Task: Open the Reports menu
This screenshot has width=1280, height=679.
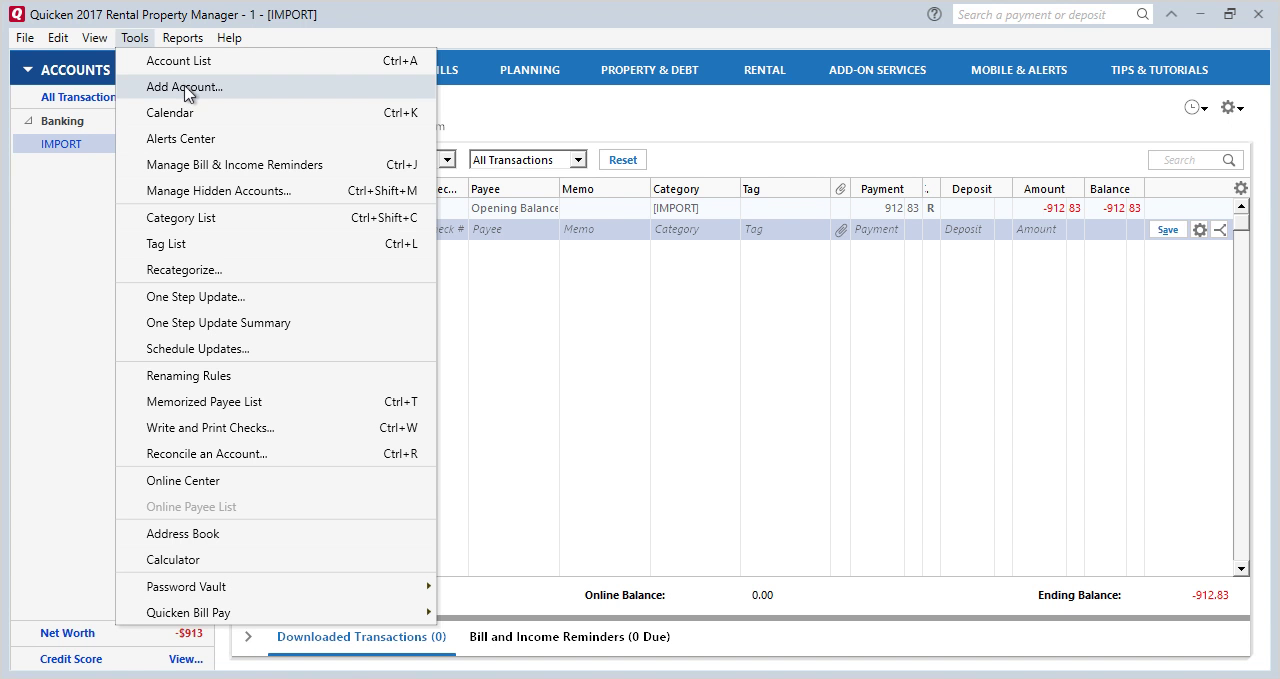Action: 183,38
